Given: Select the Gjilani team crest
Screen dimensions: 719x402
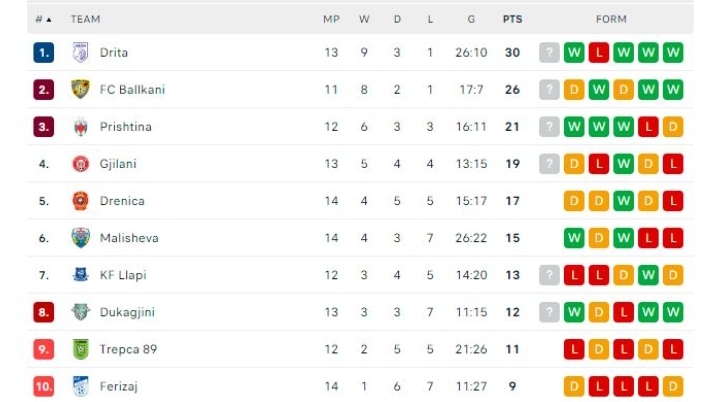Looking at the screenshot, I should pyautogui.click(x=81, y=164).
